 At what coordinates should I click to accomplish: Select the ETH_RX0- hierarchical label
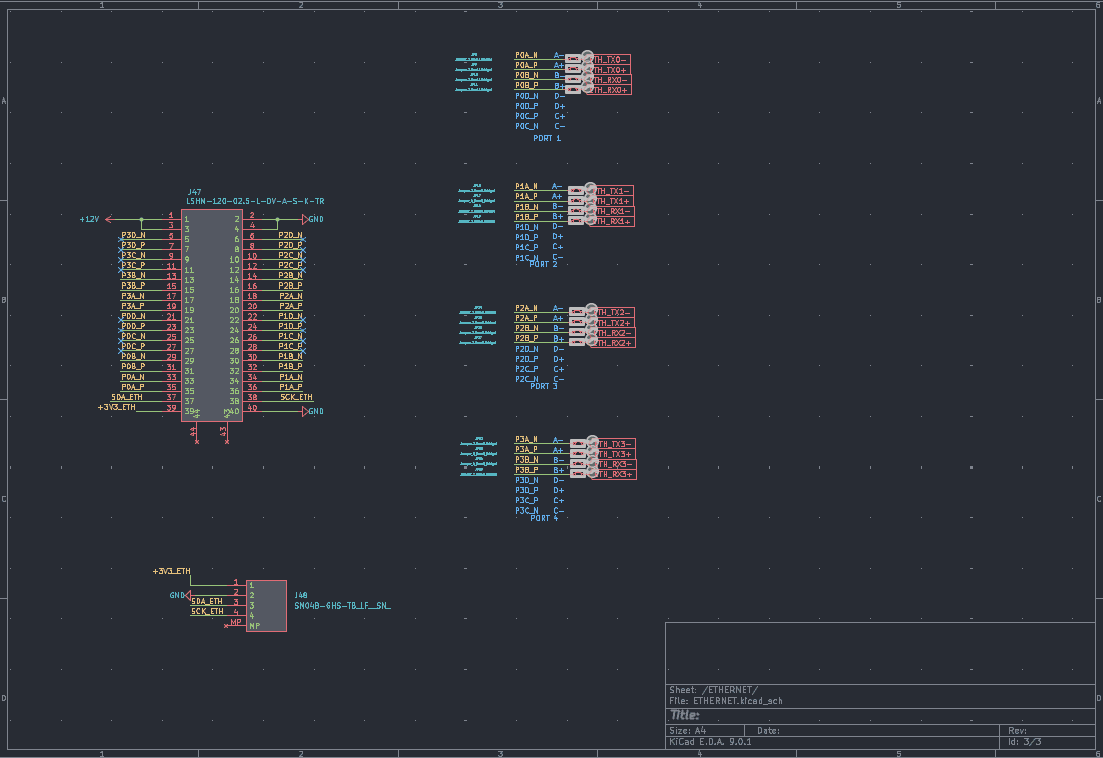coord(610,80)
